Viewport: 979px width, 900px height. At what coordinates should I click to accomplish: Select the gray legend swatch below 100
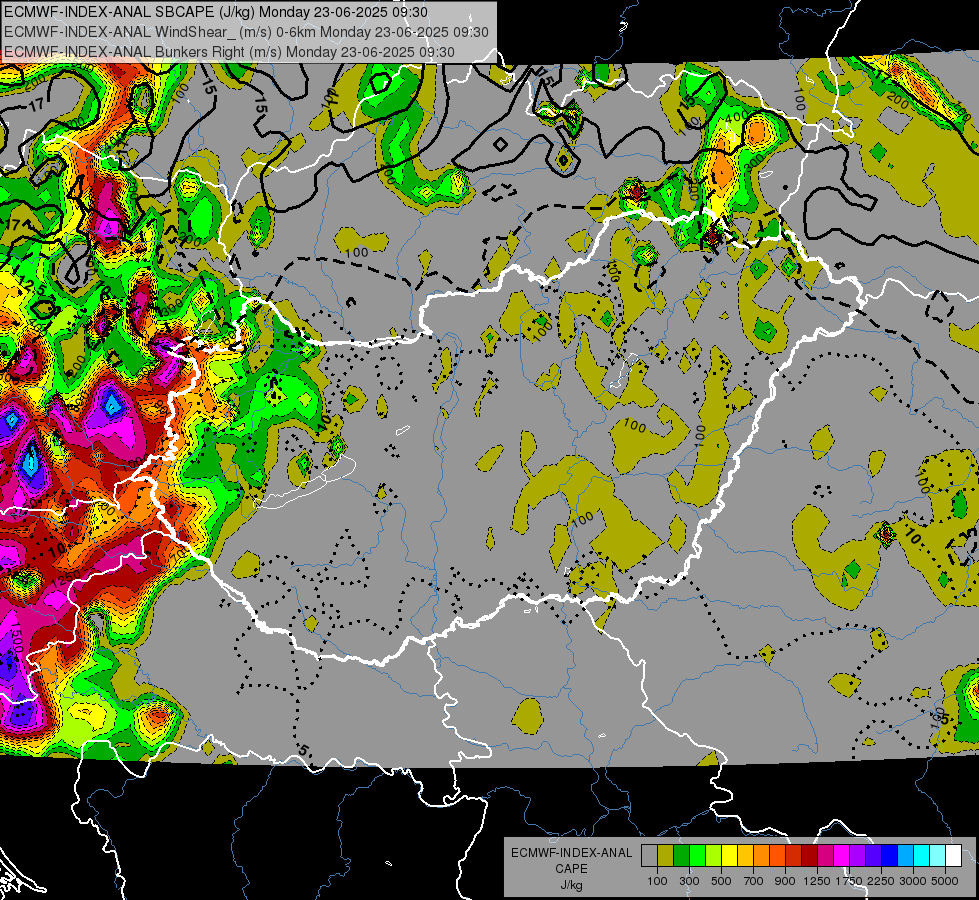point(649,855)
